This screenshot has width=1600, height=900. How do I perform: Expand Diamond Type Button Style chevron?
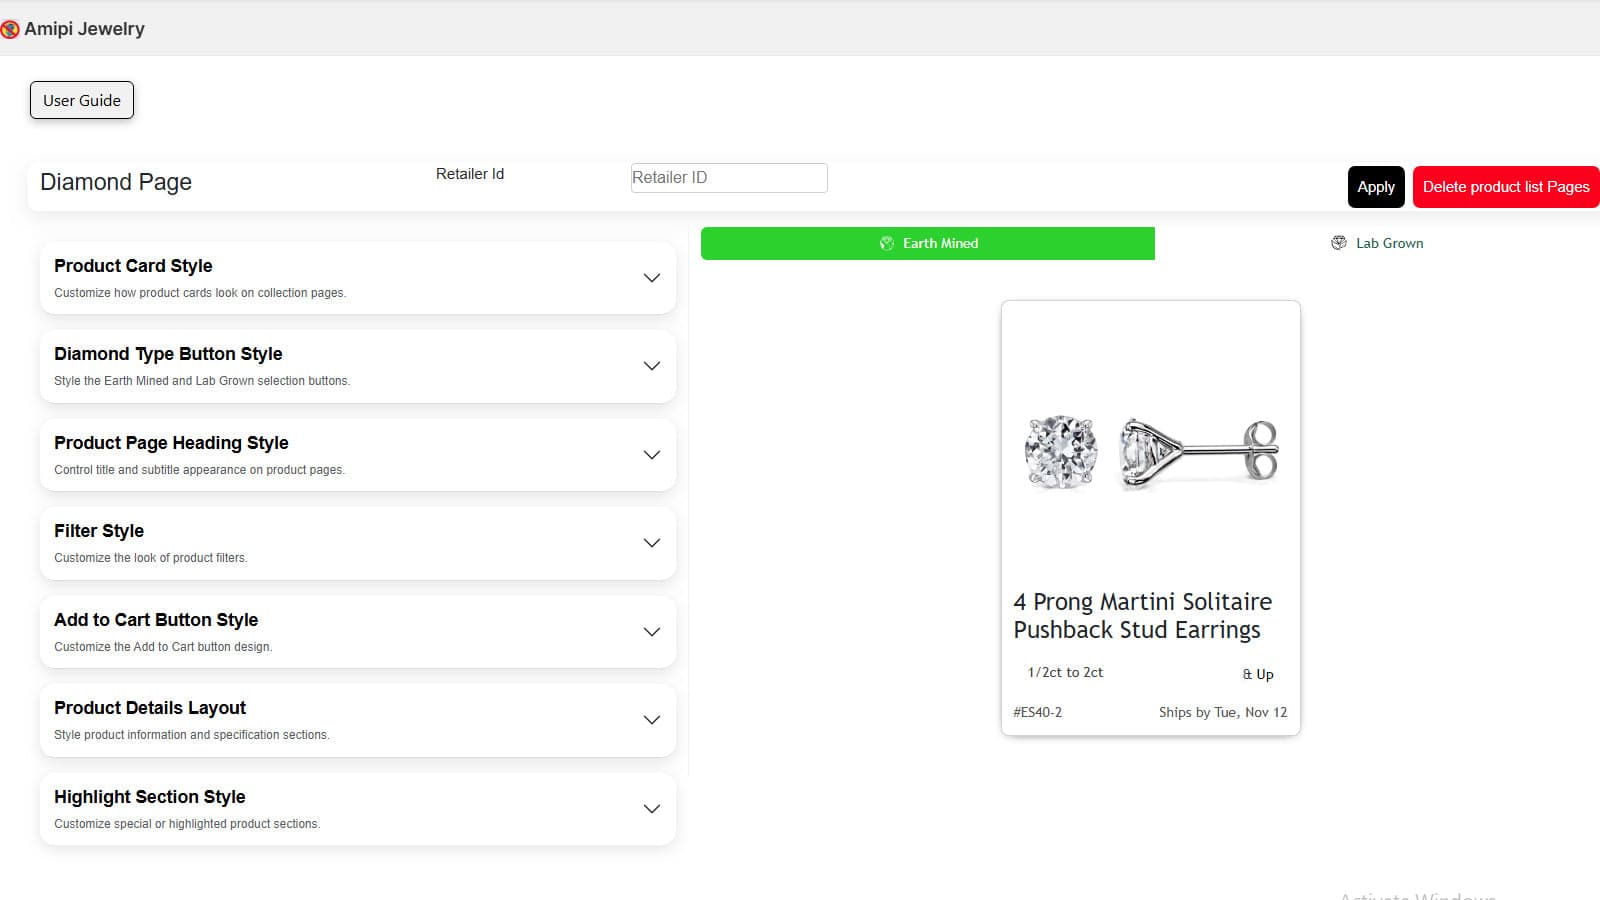652,366
